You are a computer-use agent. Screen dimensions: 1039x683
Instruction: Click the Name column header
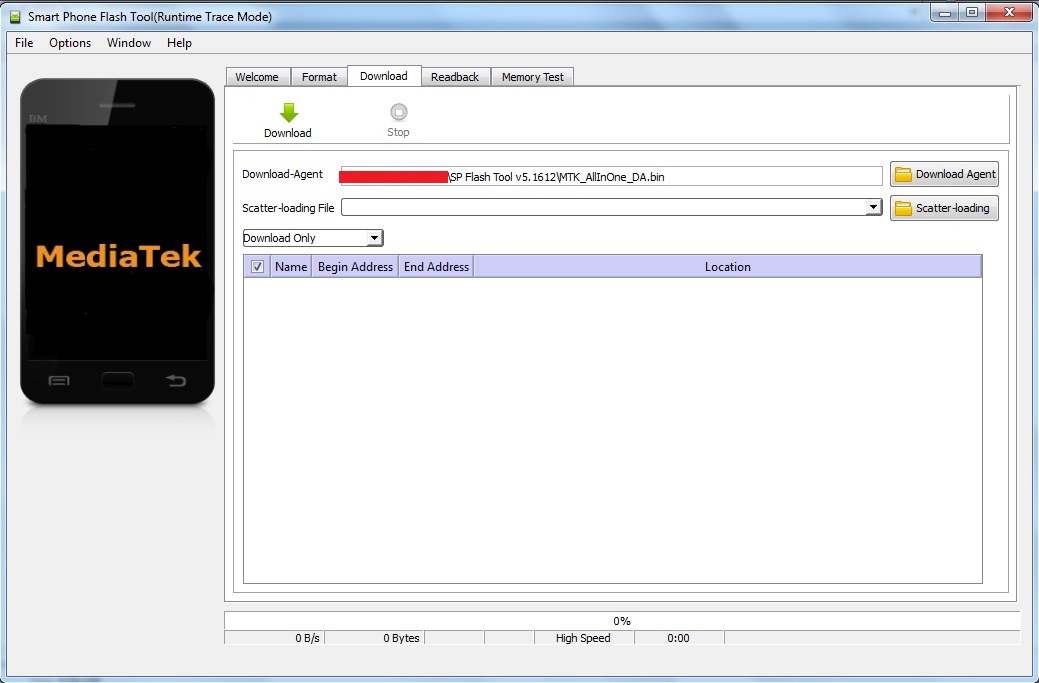click(291, 266)
